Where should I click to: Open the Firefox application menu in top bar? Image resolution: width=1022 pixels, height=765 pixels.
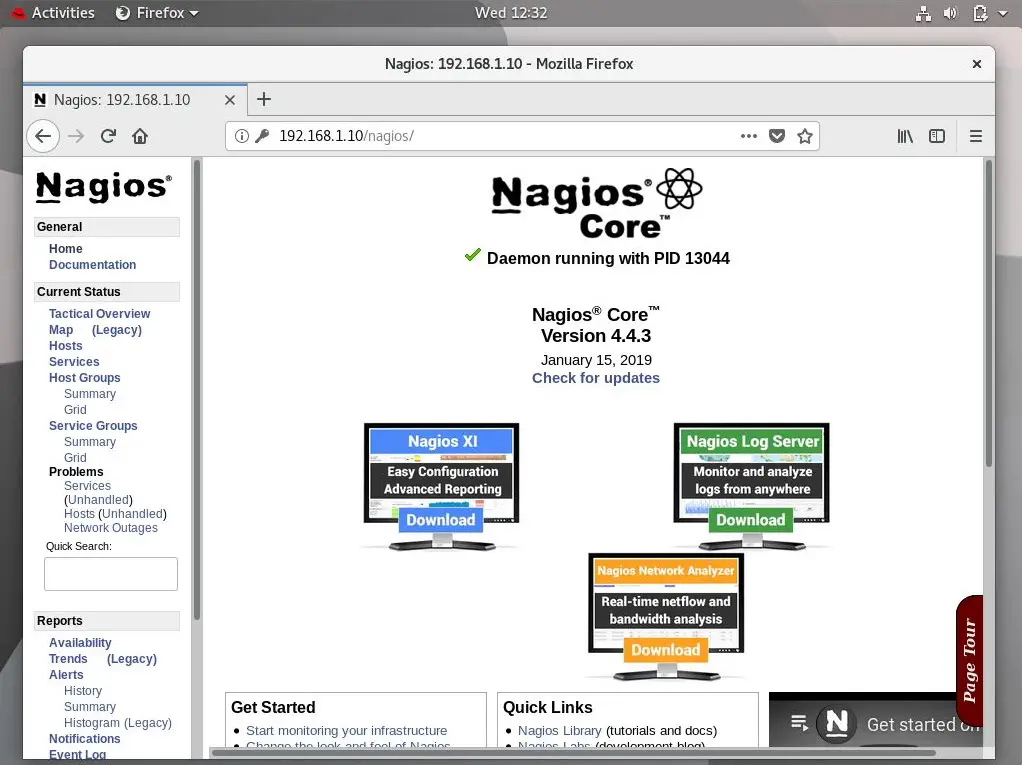click(157, 13)
